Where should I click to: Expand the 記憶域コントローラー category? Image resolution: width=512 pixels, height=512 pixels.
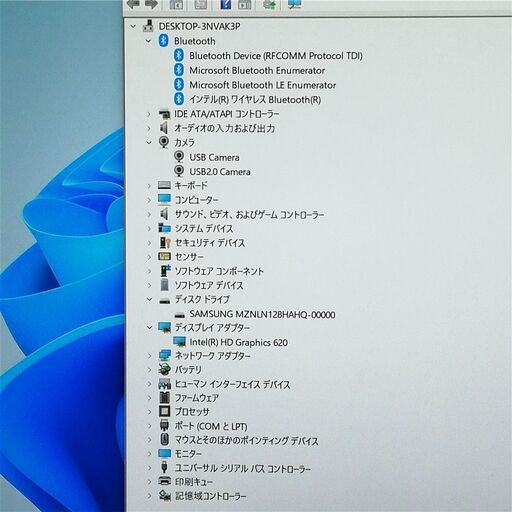click(149, 496)
